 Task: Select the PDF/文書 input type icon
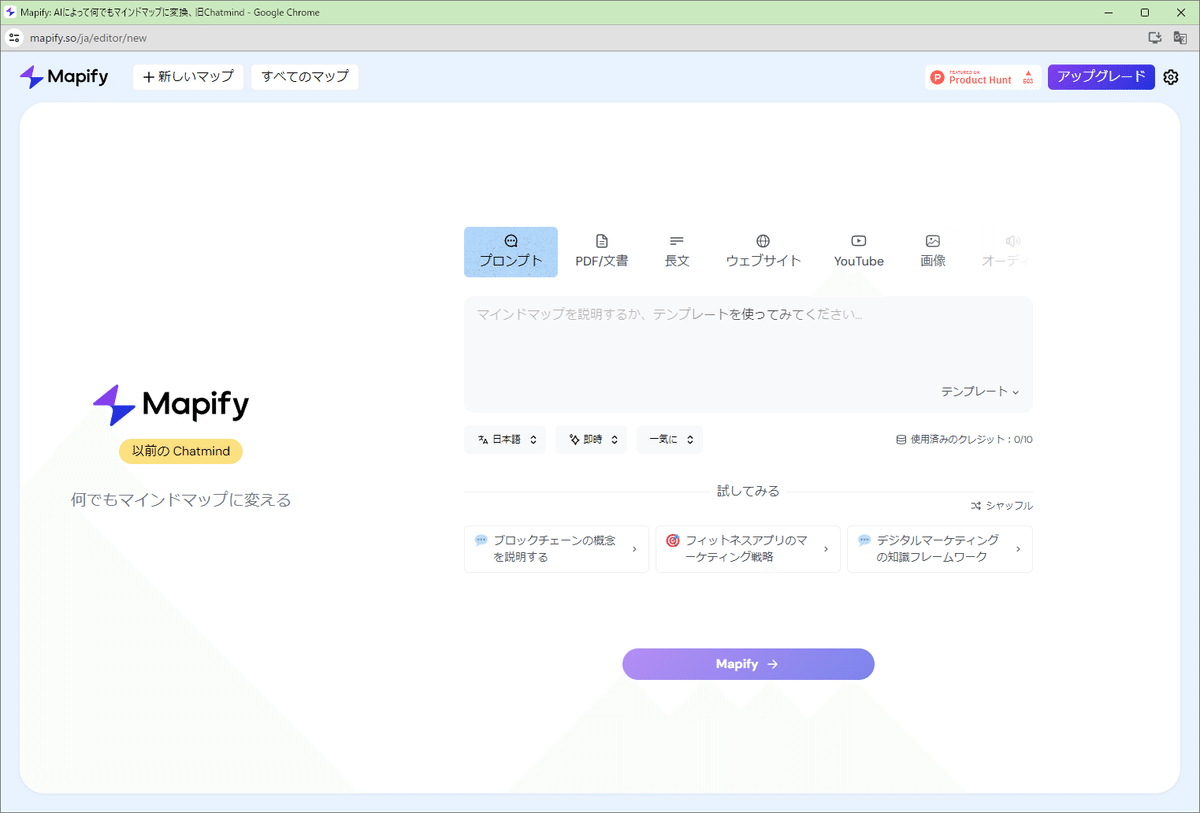click(x=602, y=250)
